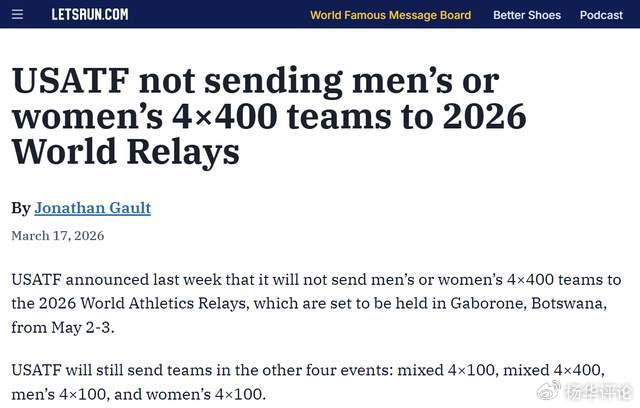640x408 pixels.
Task: Click the Chinese watermark text beside the Weibo logo
Action: 598,389
